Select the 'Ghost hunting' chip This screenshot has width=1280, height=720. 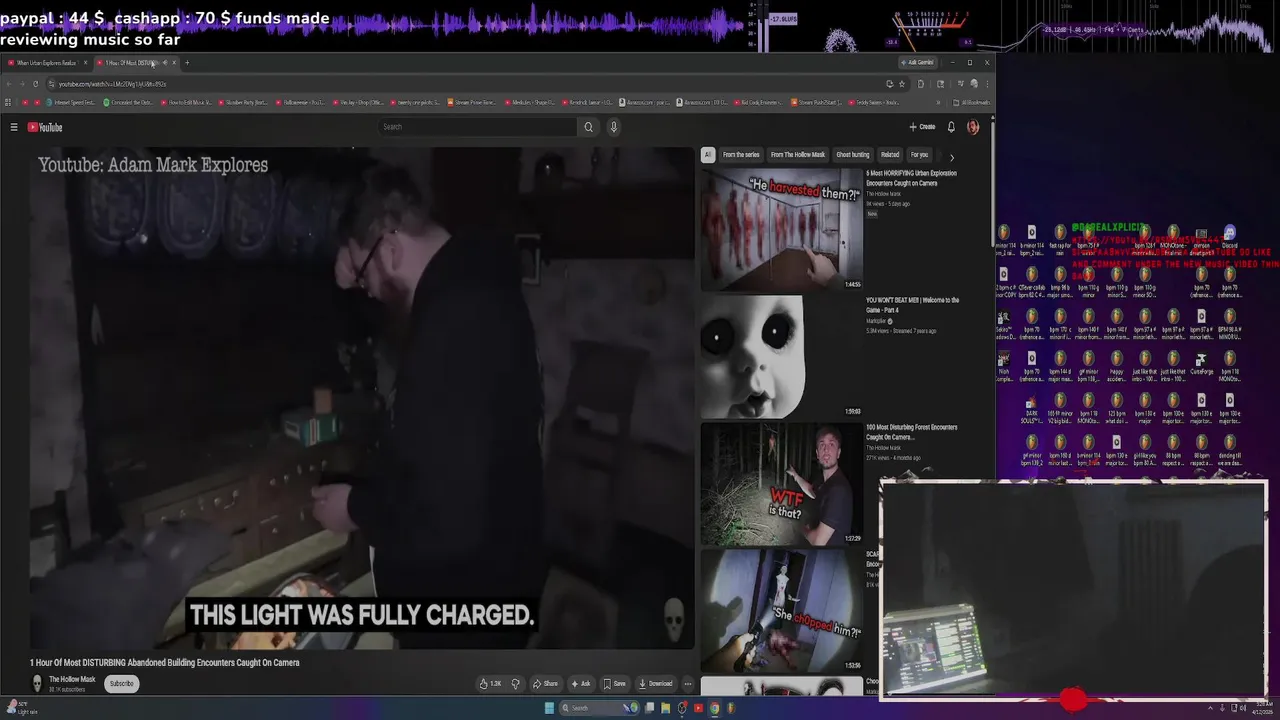click(853, 155)
